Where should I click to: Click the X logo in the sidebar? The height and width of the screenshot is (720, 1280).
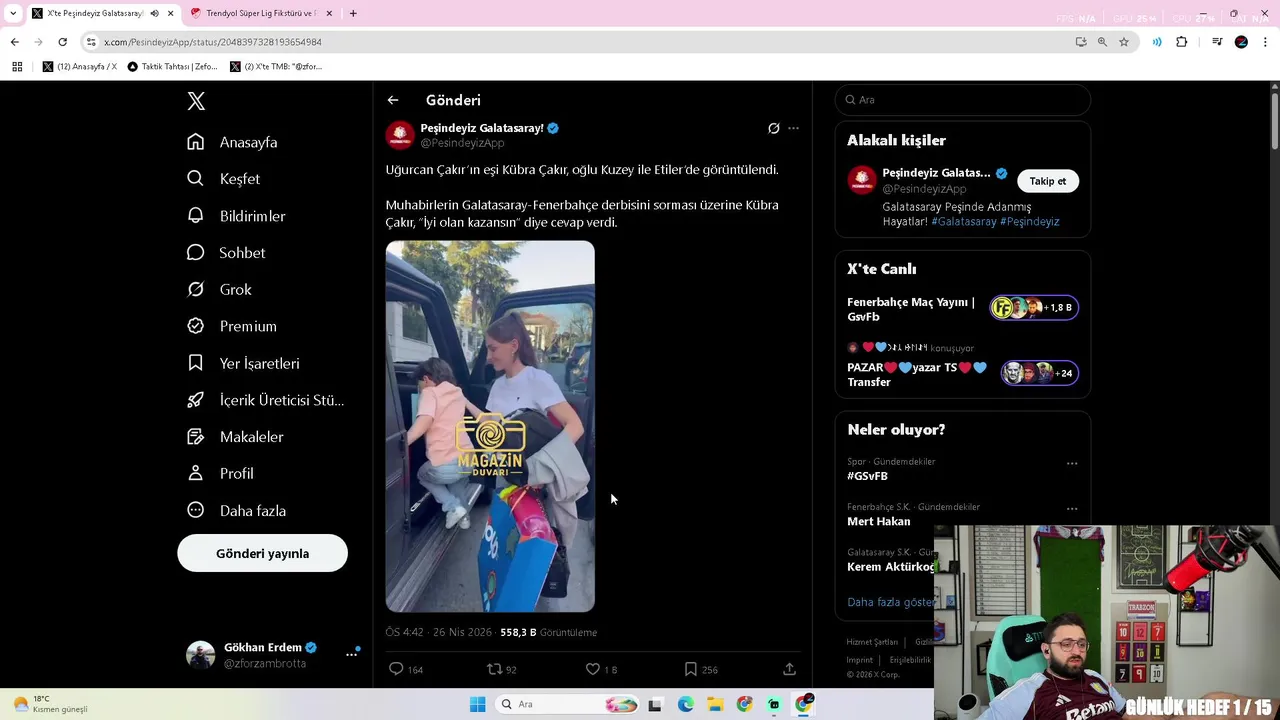pyautogui.click(x=196, y=101)
